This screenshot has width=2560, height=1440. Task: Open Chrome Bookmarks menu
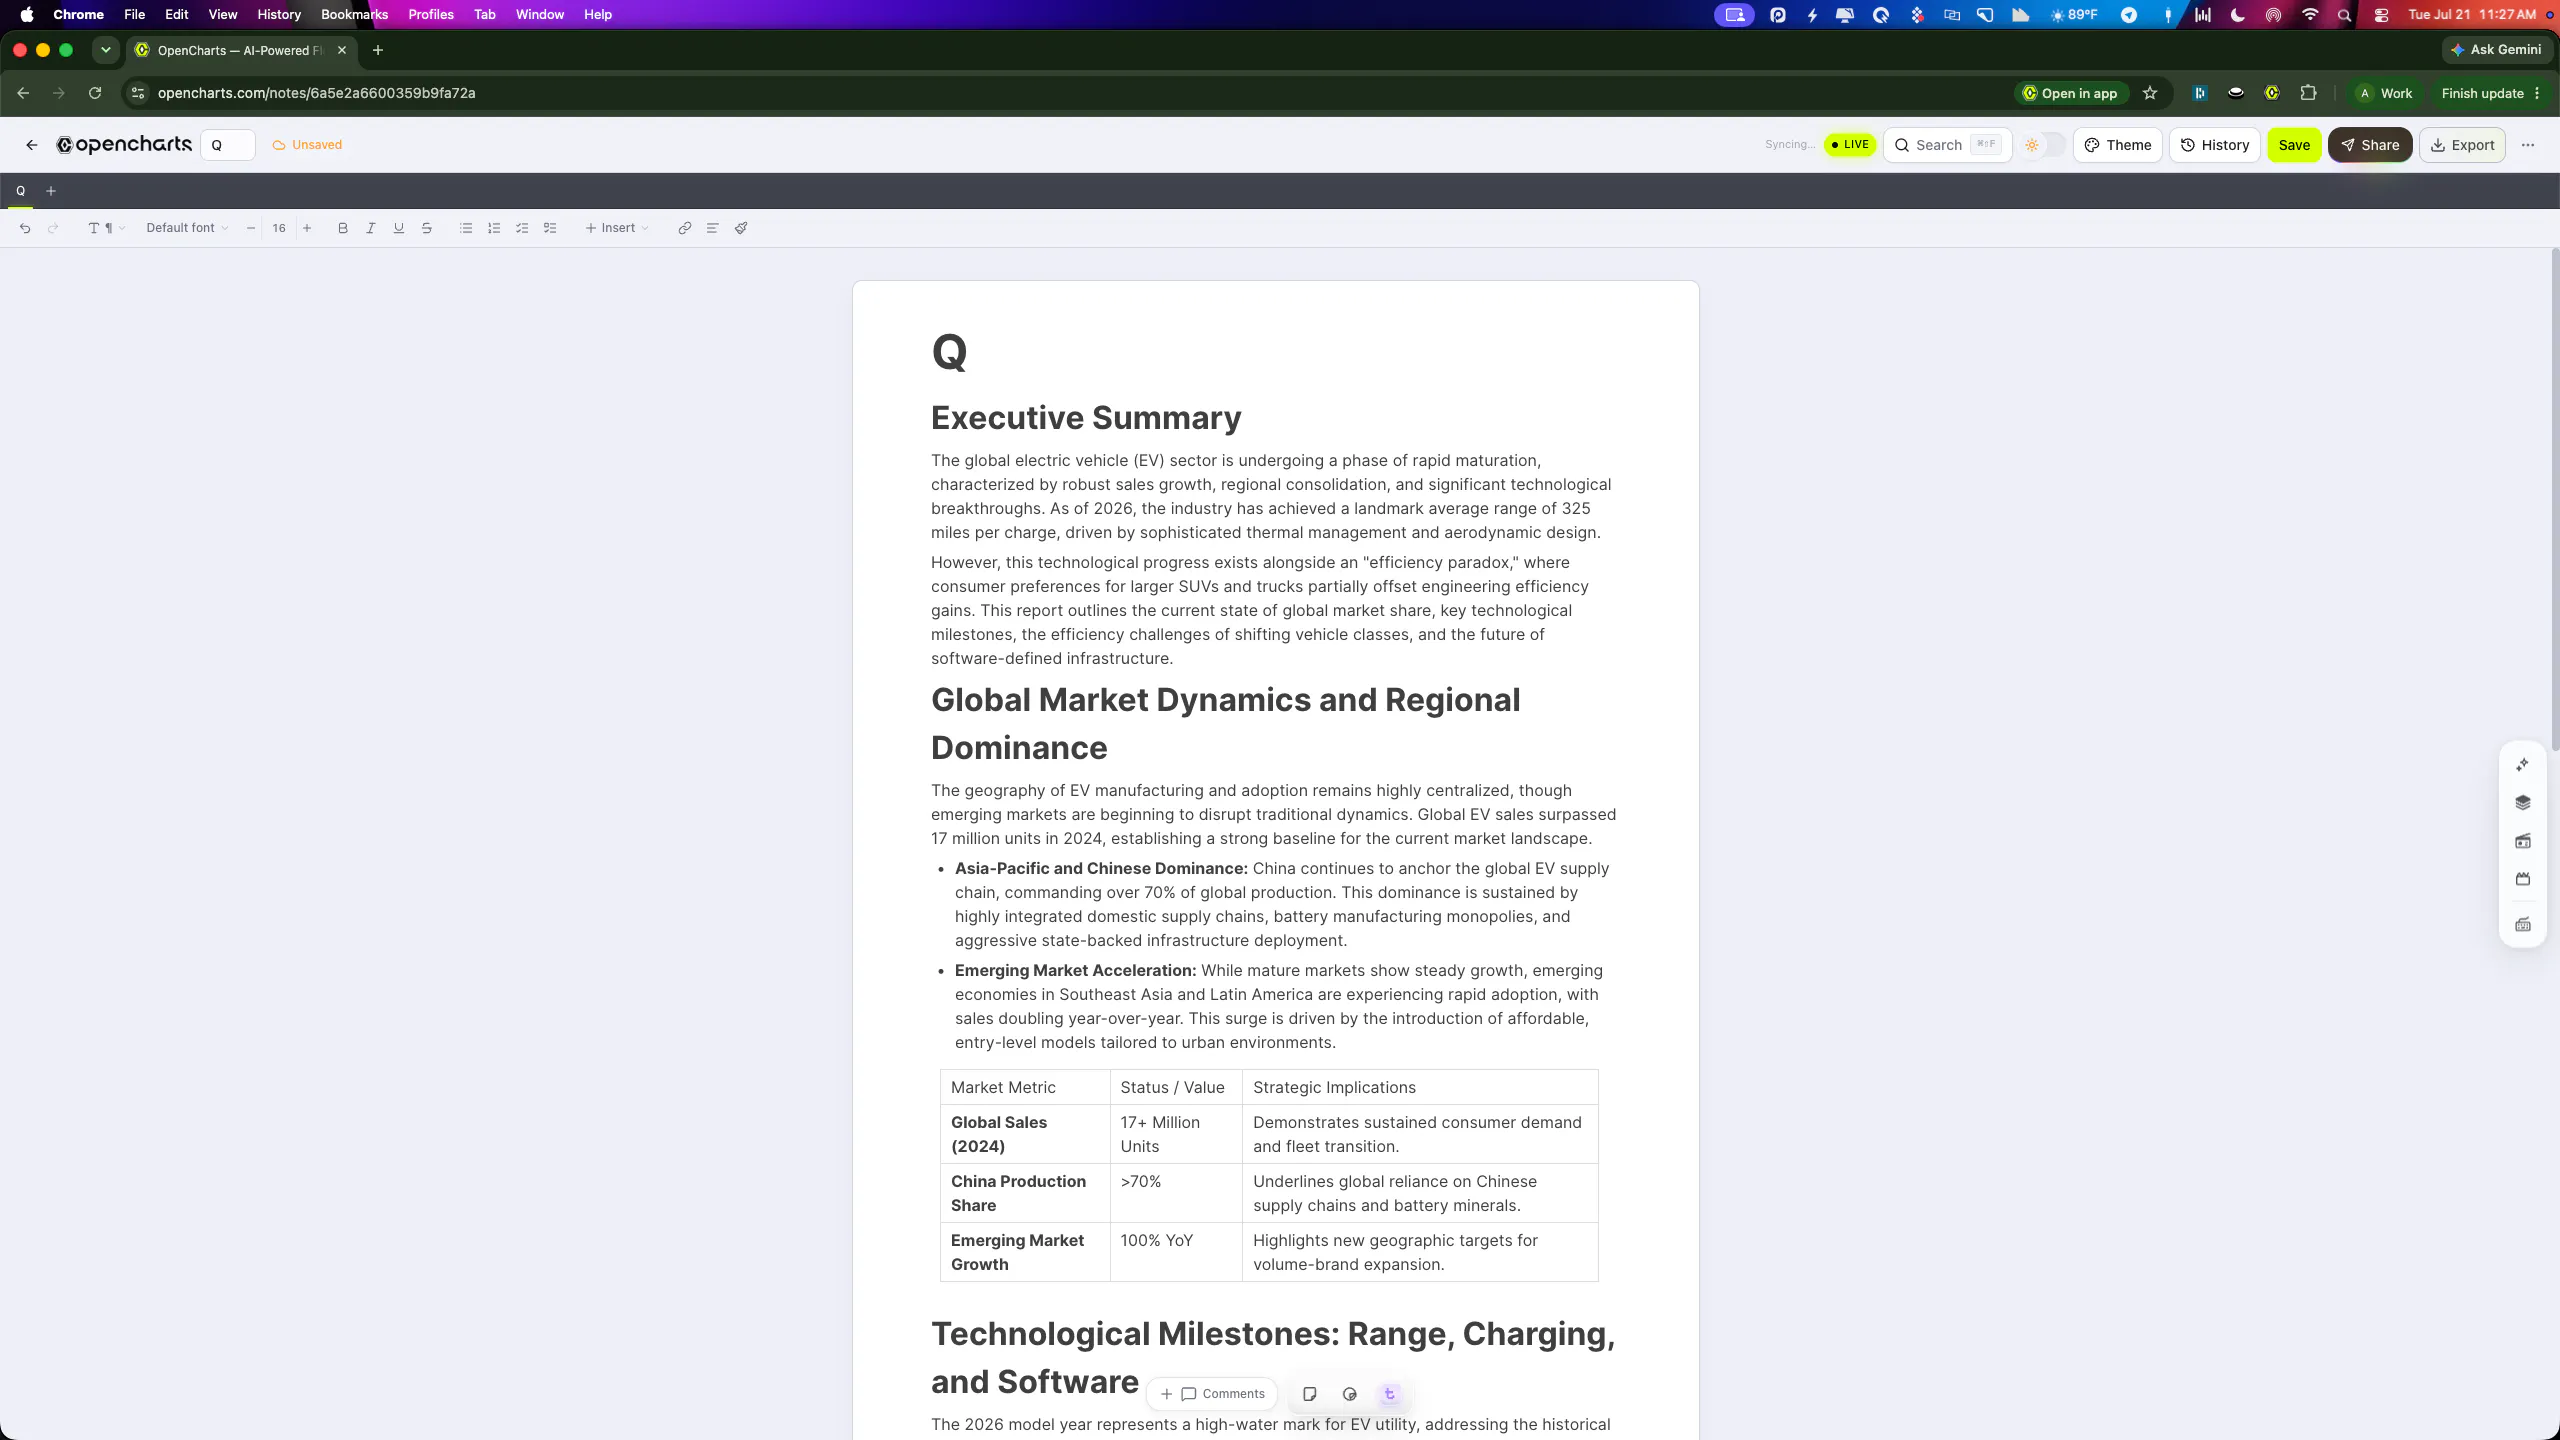point(354,14)
